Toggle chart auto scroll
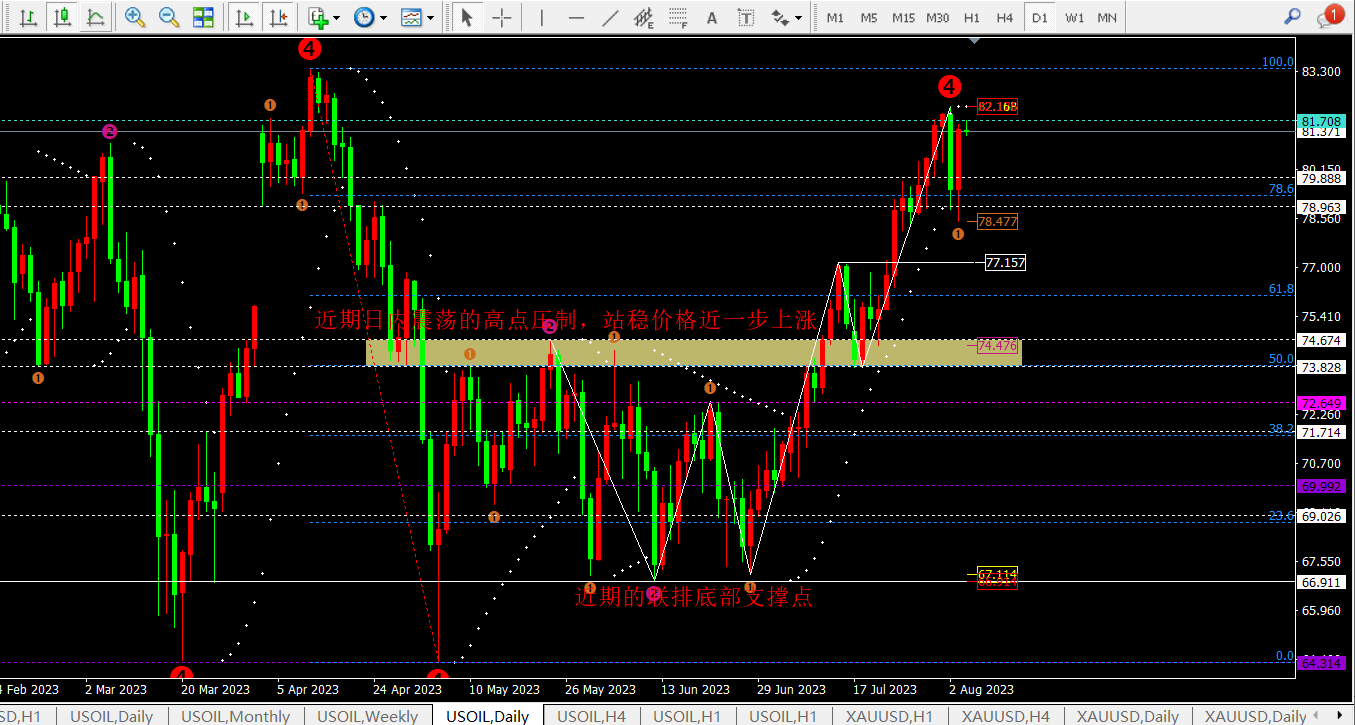 [243, 17]
